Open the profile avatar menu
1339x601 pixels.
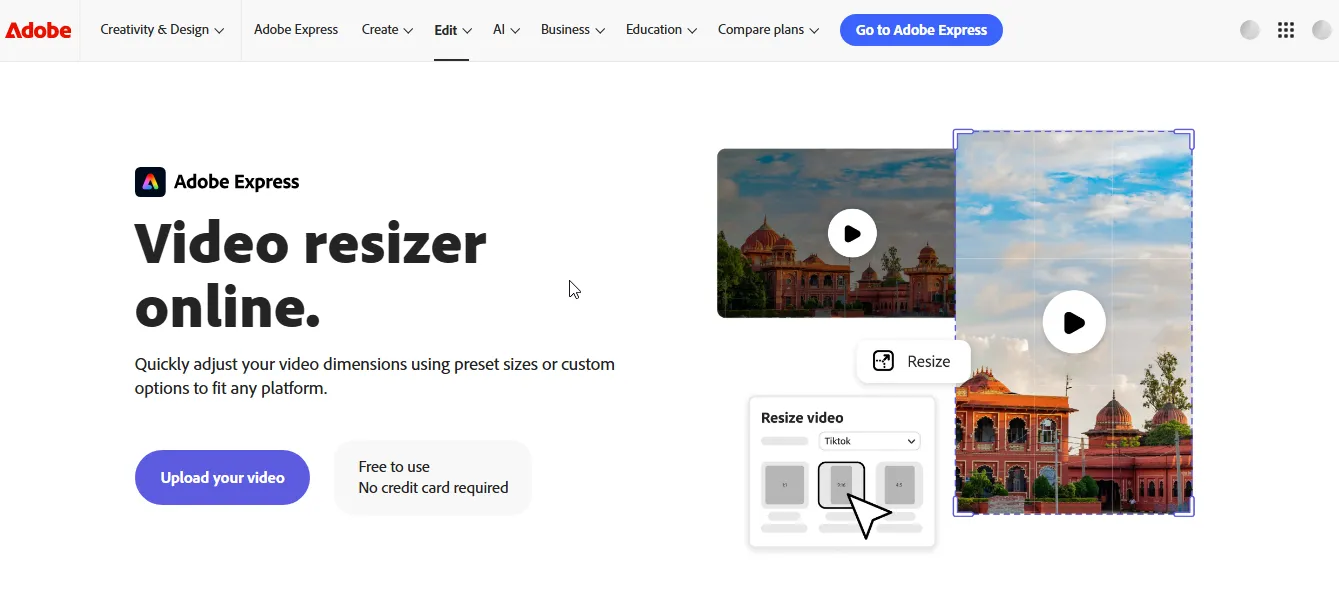pyautogui.click(x=1322, y=30)
